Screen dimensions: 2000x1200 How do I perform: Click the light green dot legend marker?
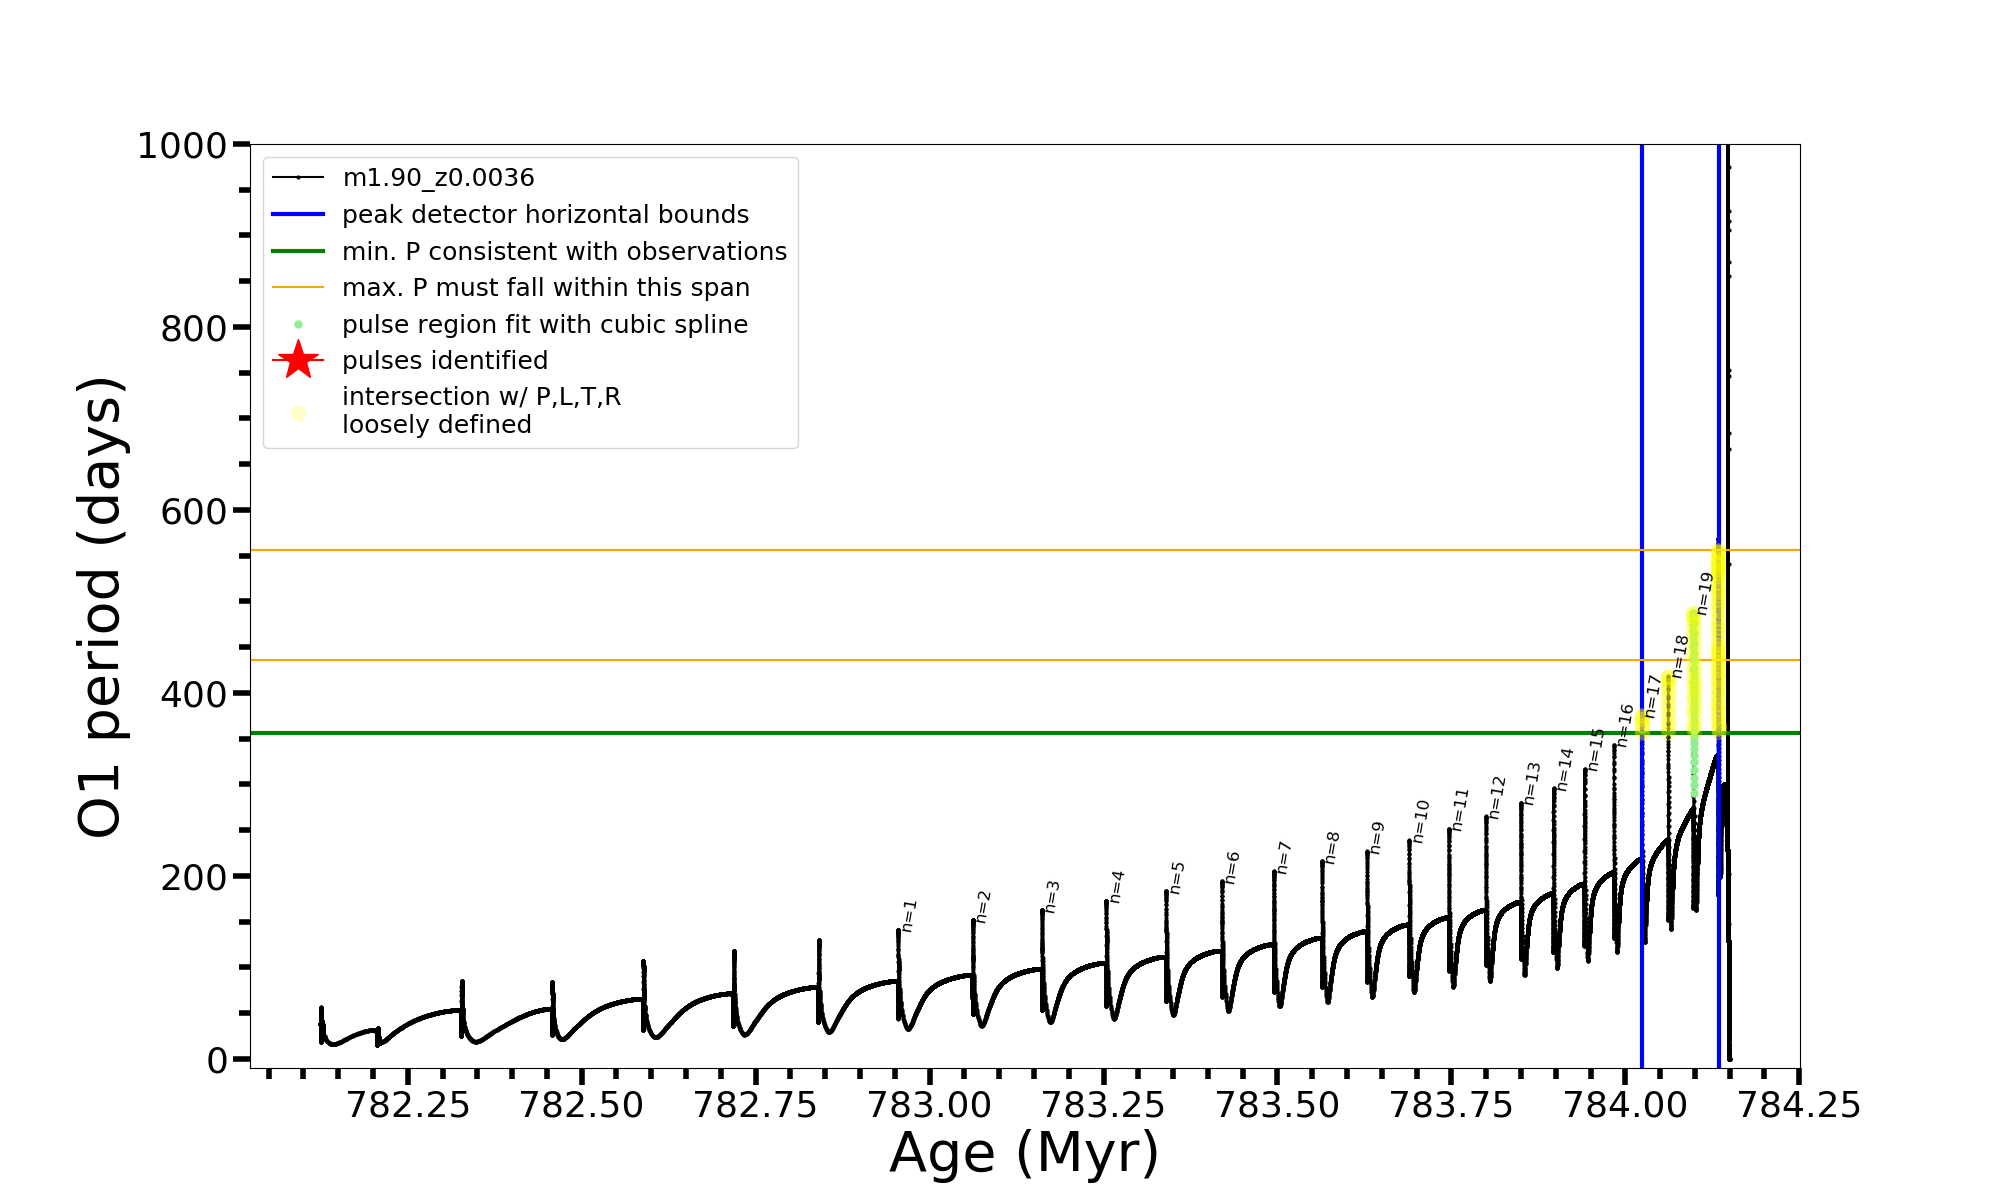298,325
